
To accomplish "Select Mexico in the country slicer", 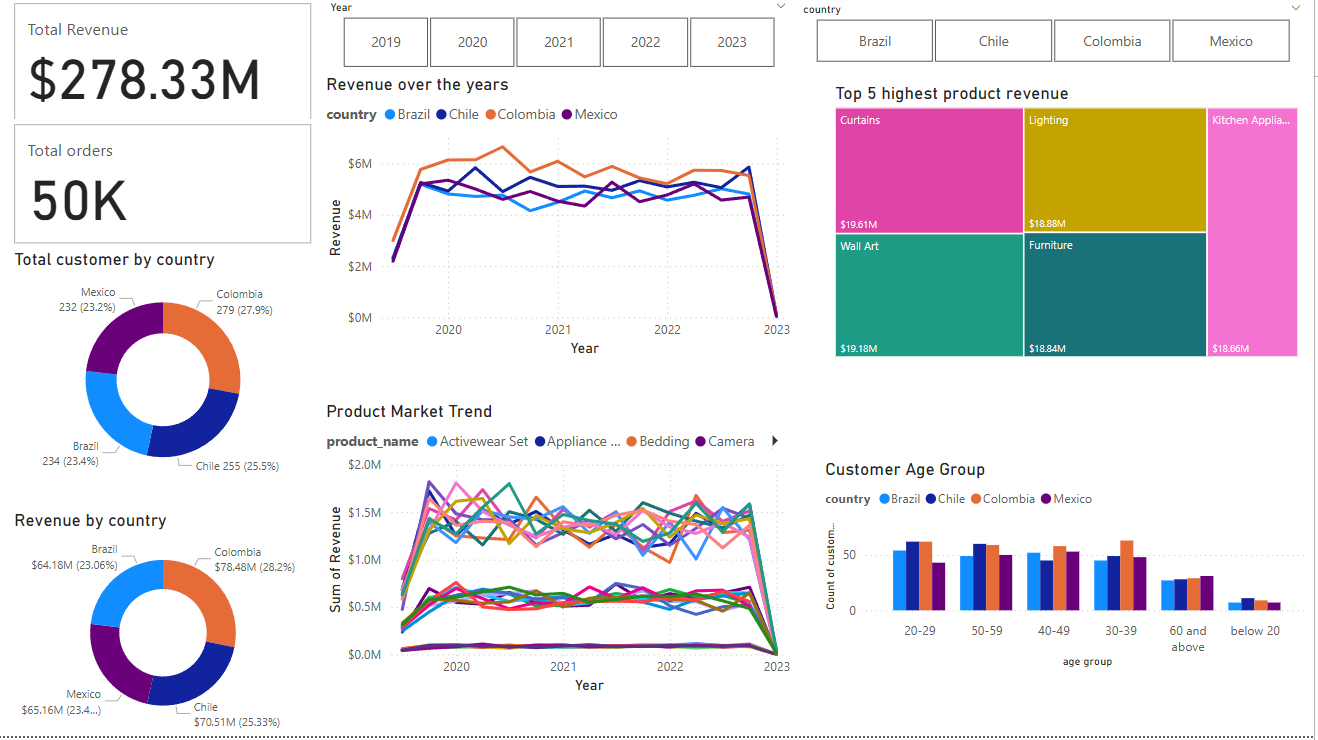I will 1231,41.
